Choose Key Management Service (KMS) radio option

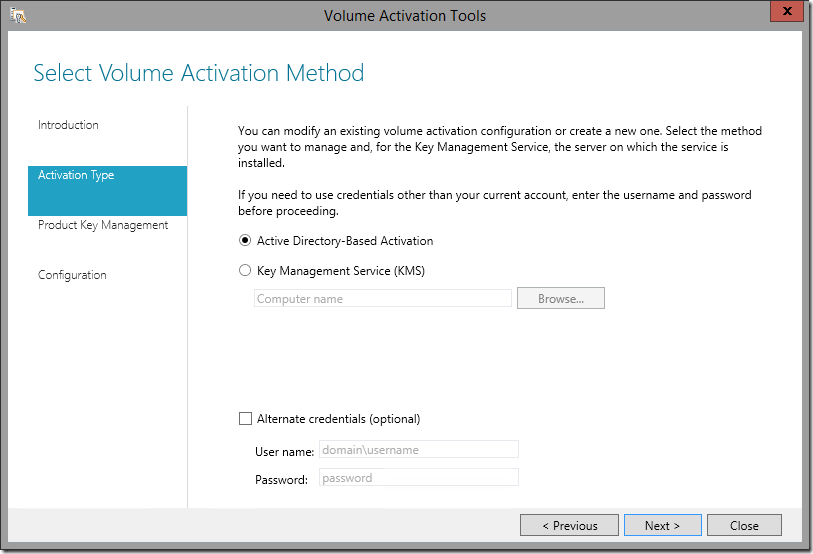(245, 271)
